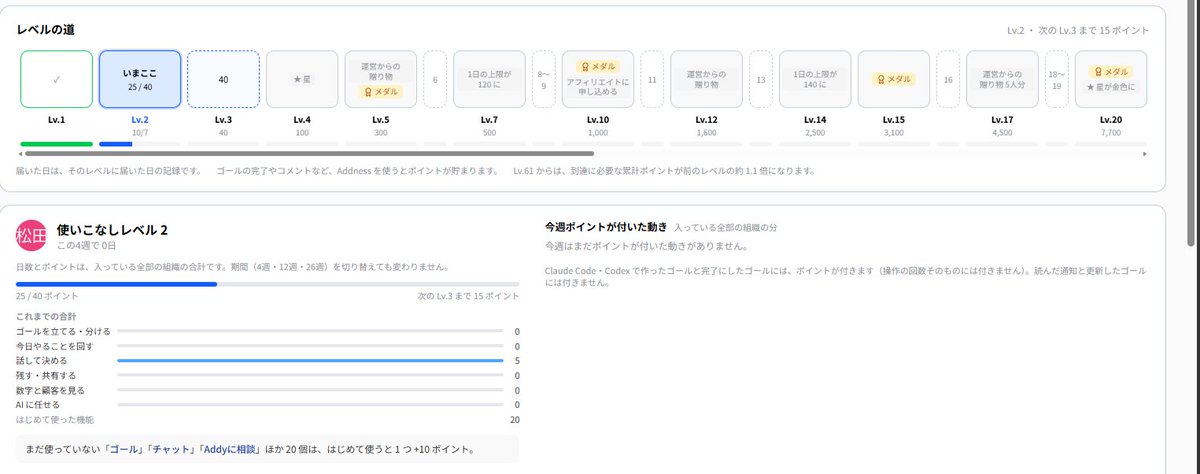The height and width of the screenshot is (474, 1200).
Task: Click the Lv.12 label
Action: point(706,119)
